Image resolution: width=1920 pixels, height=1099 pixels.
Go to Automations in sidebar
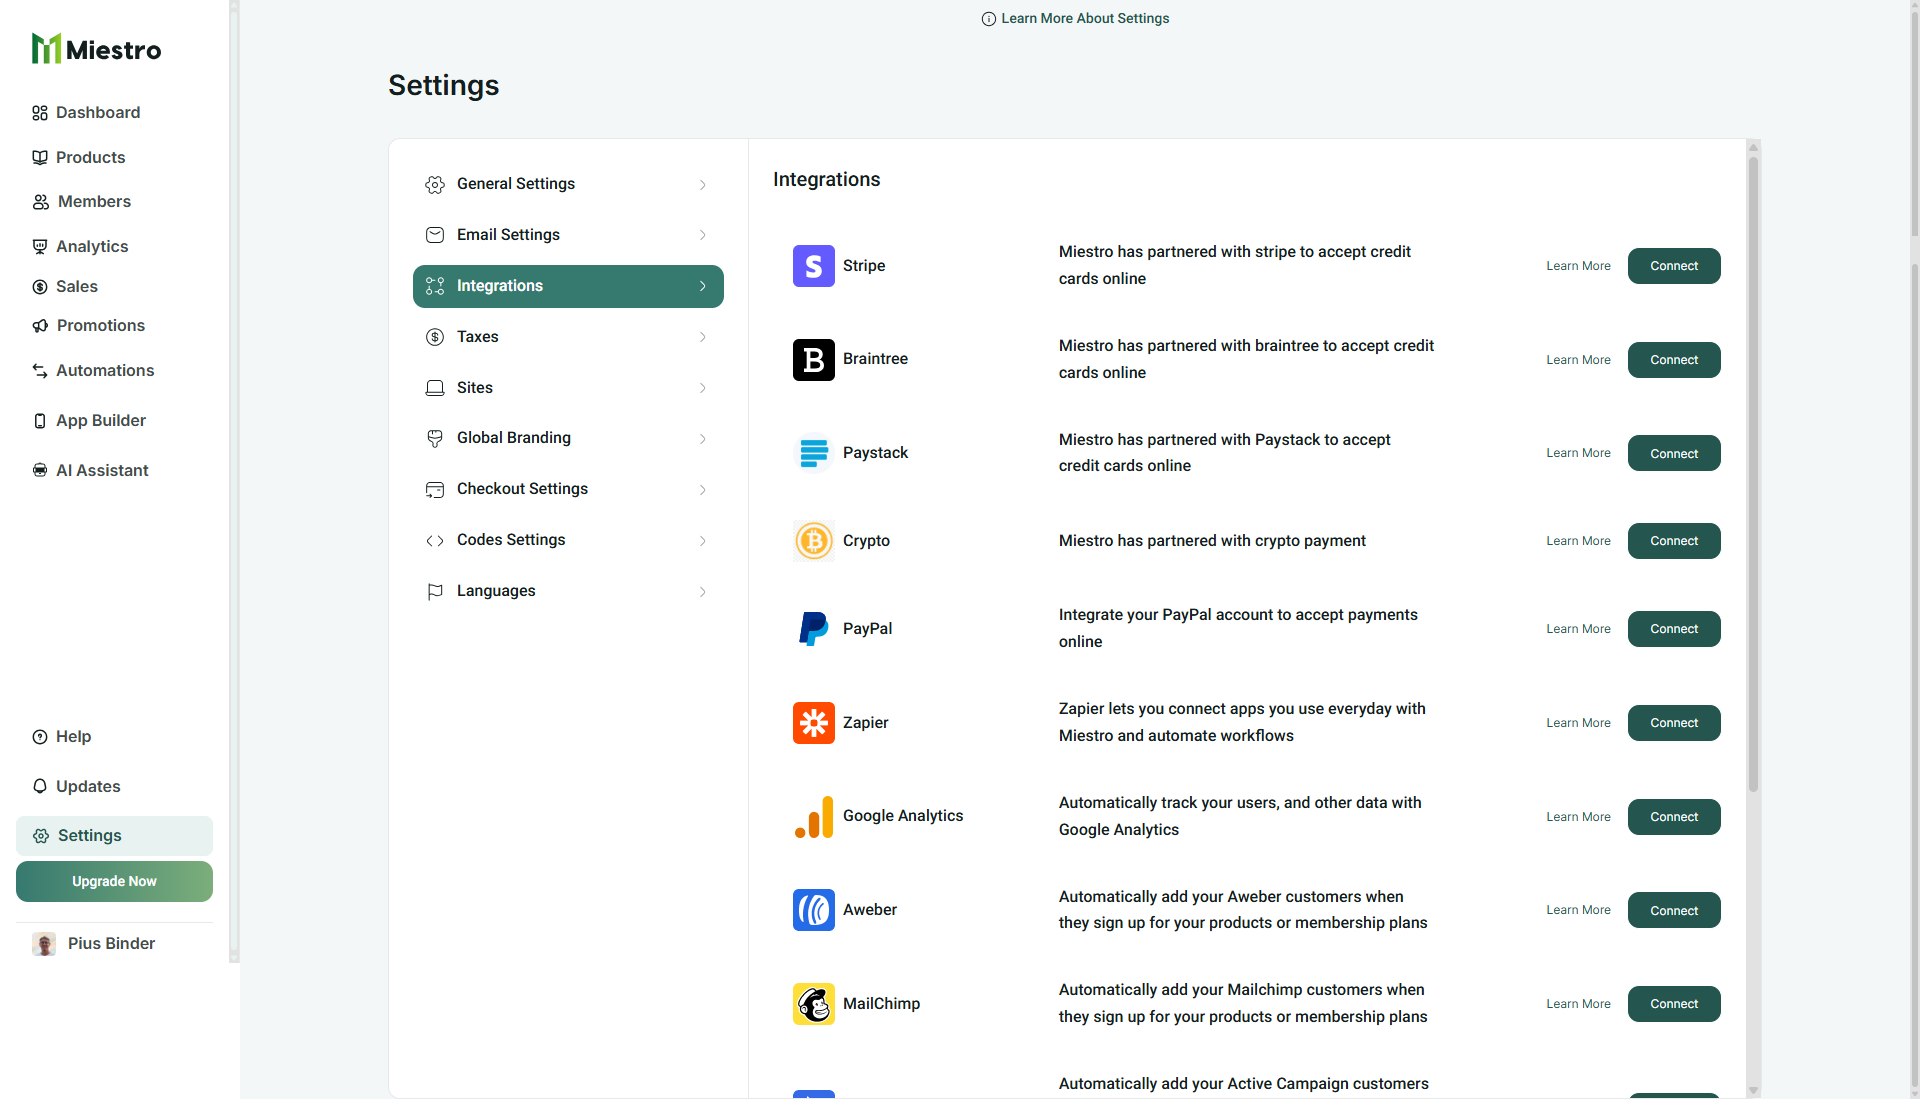105,371
